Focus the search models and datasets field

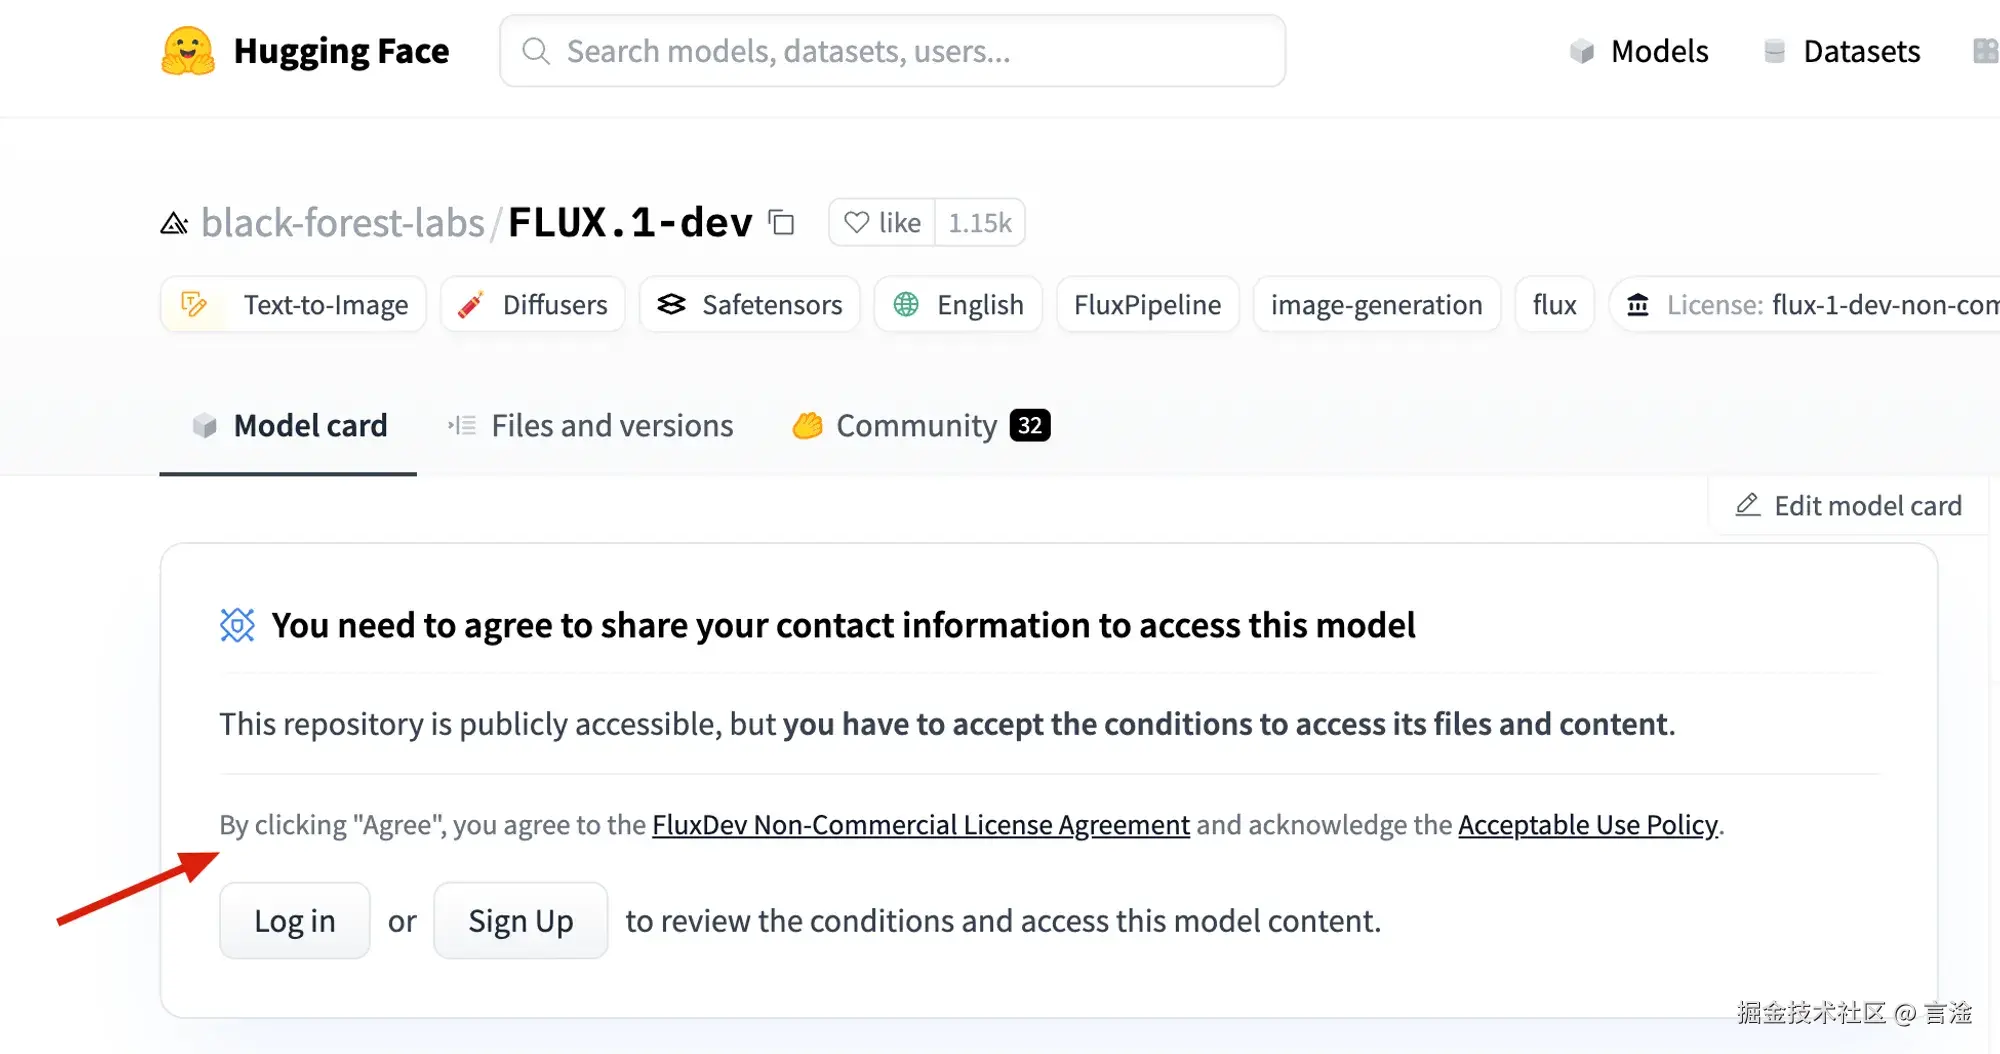892,51
